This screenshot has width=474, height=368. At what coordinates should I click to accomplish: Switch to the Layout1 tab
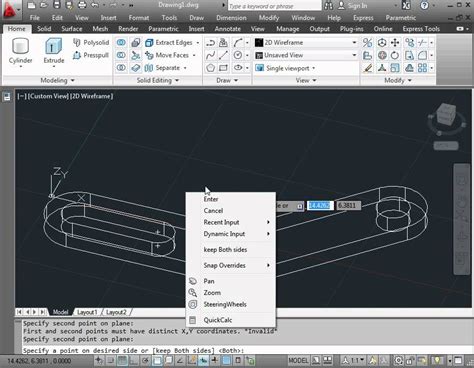pyautogui.click(x=87, y=312)
